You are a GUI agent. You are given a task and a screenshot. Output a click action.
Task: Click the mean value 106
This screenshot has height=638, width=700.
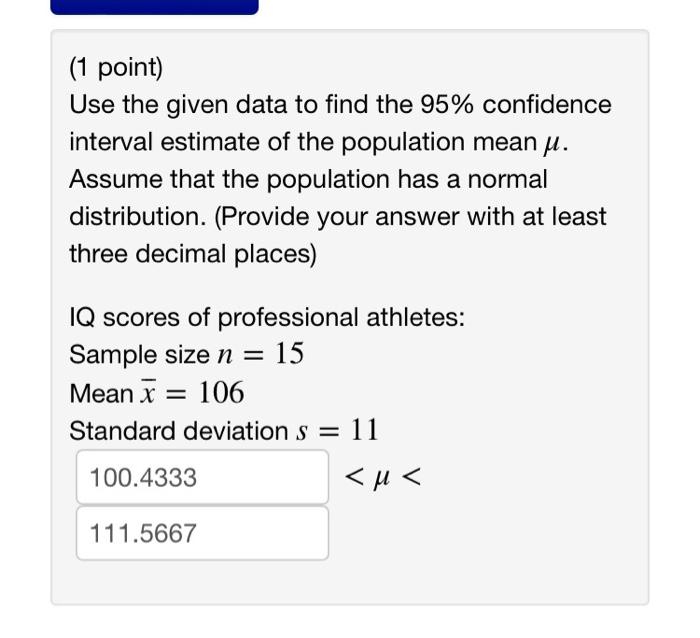coord(221,392)
